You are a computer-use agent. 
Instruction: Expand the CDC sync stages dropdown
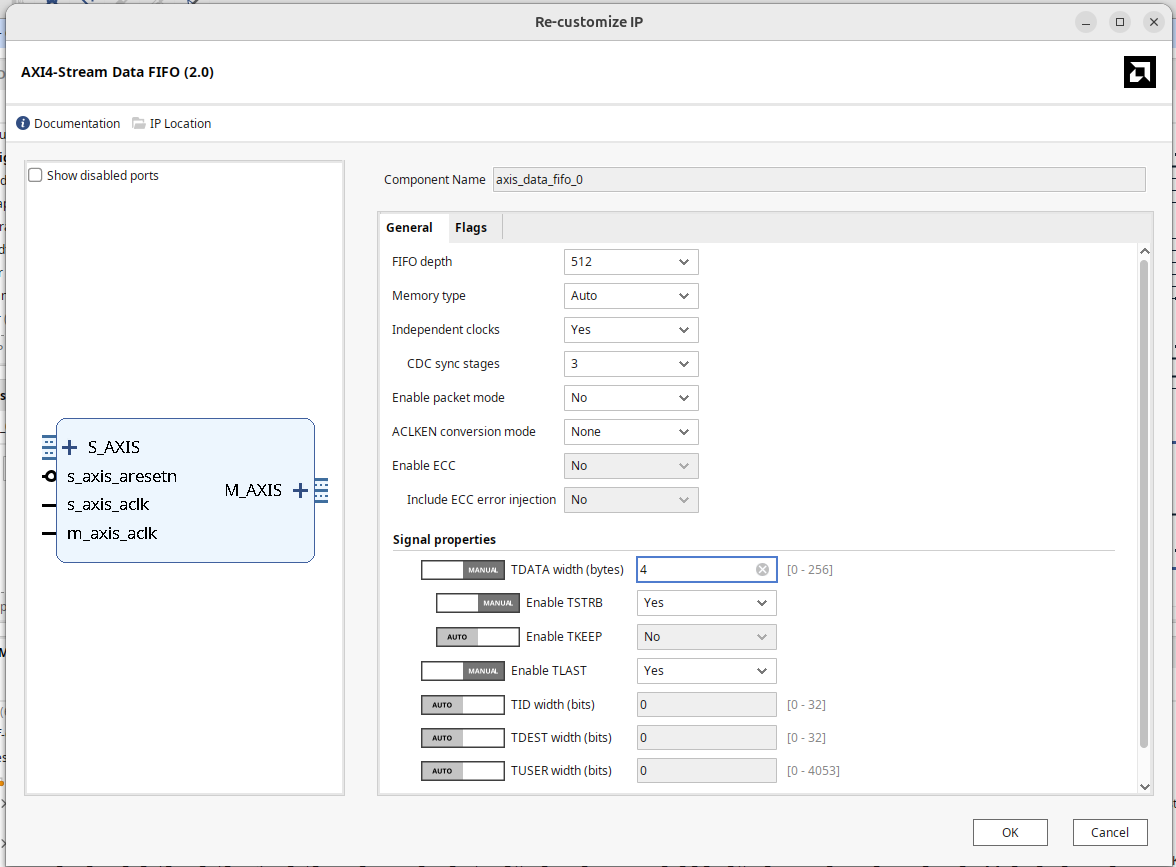[631, 364]
